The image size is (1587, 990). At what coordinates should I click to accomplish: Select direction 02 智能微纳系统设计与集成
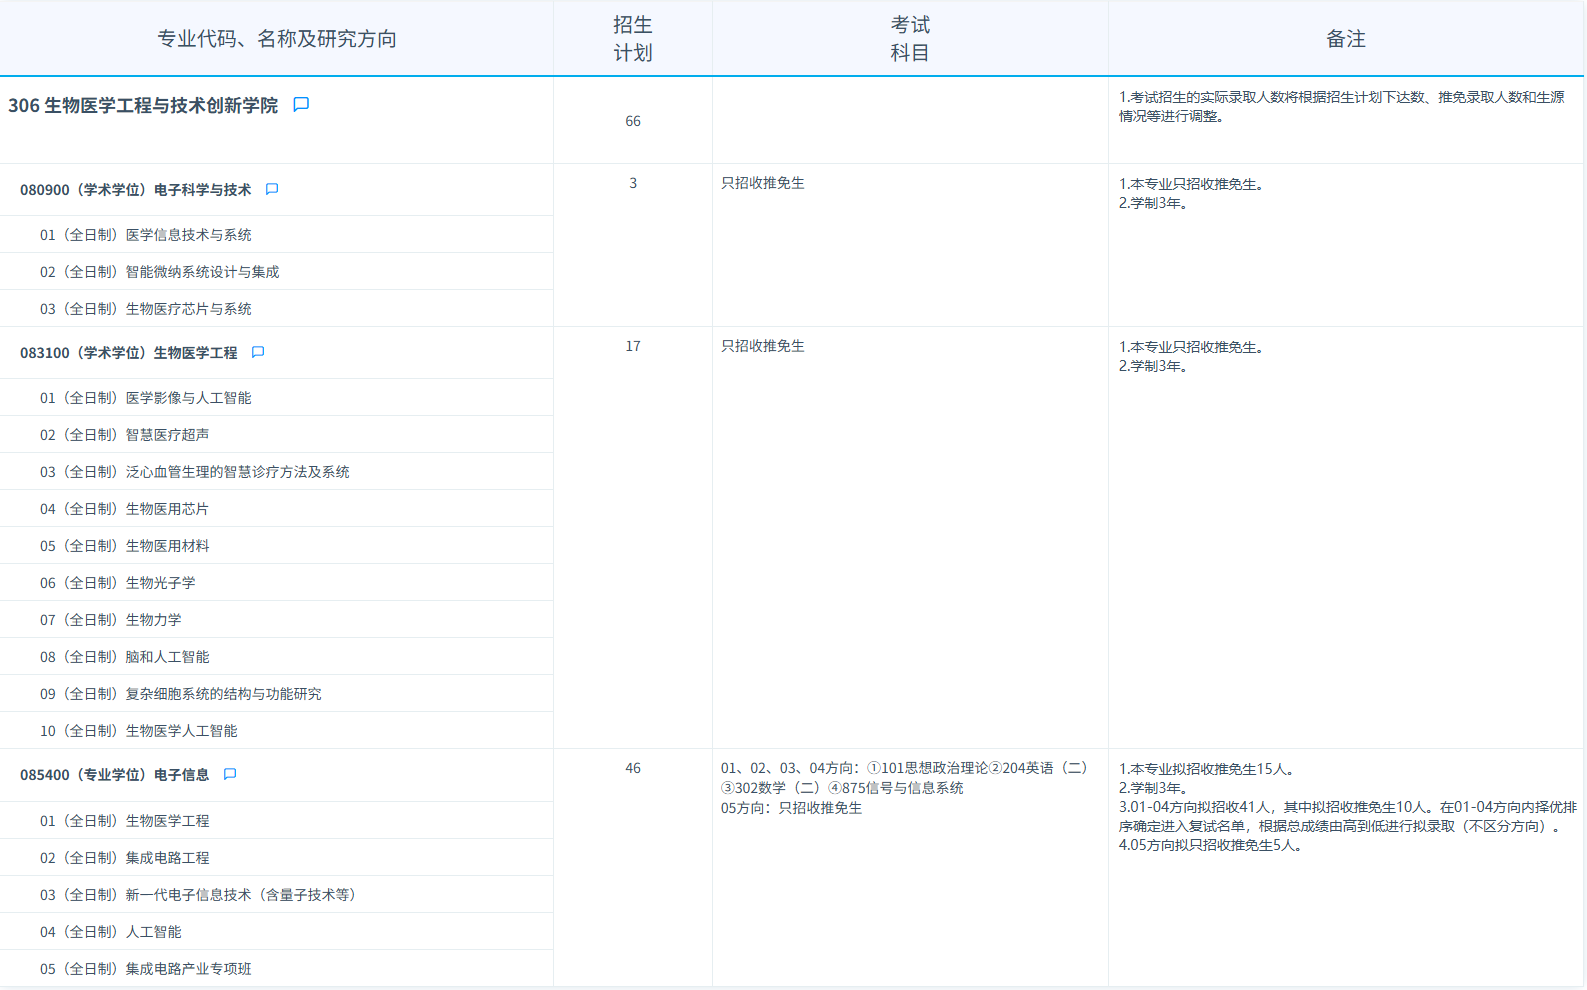[x=160, y=272]
